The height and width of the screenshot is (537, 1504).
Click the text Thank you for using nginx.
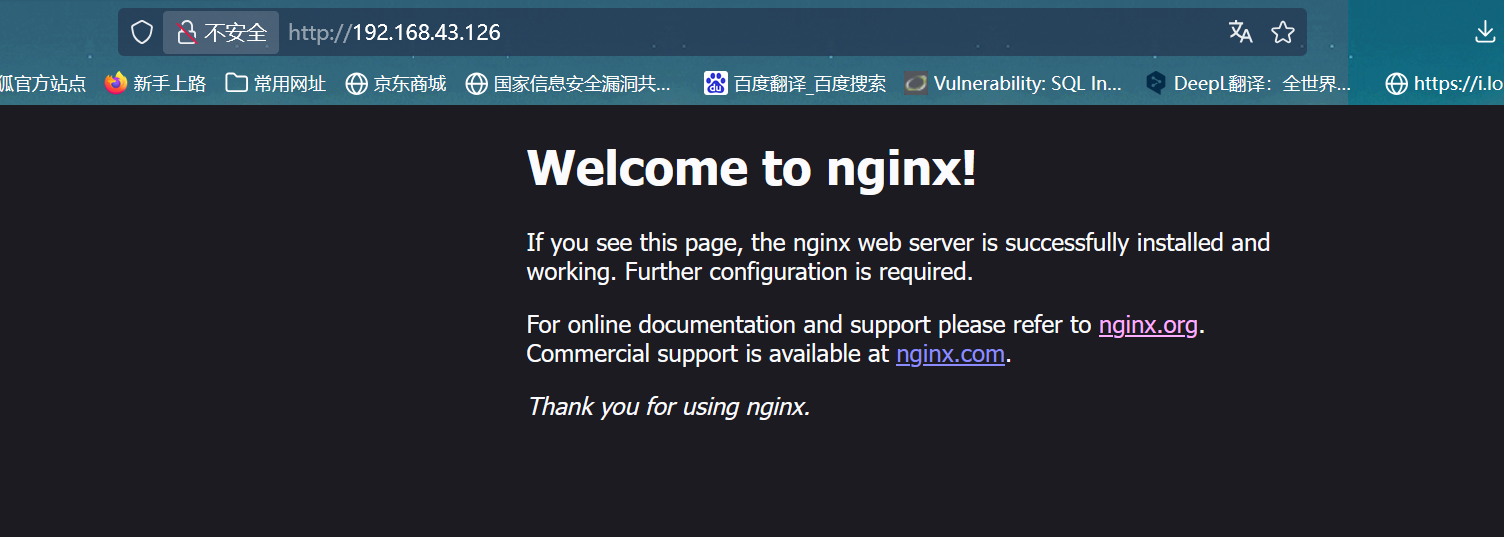668,407
